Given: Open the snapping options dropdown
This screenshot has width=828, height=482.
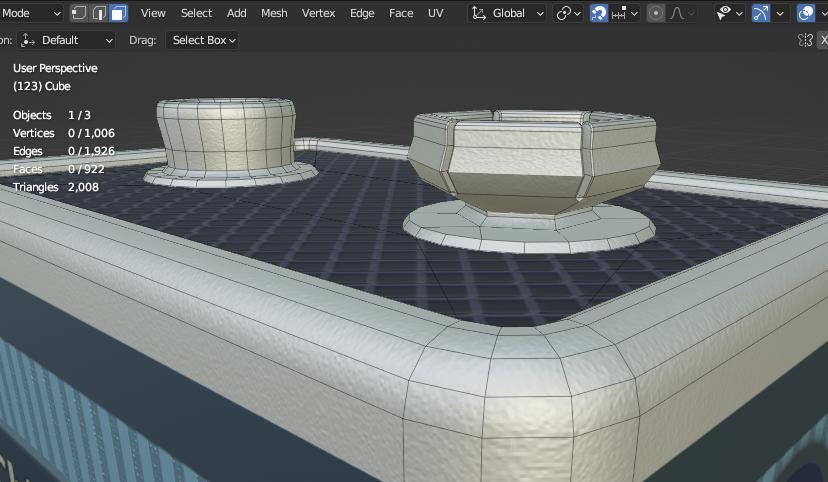Looking at the screenshot, I should coord(626,13).
